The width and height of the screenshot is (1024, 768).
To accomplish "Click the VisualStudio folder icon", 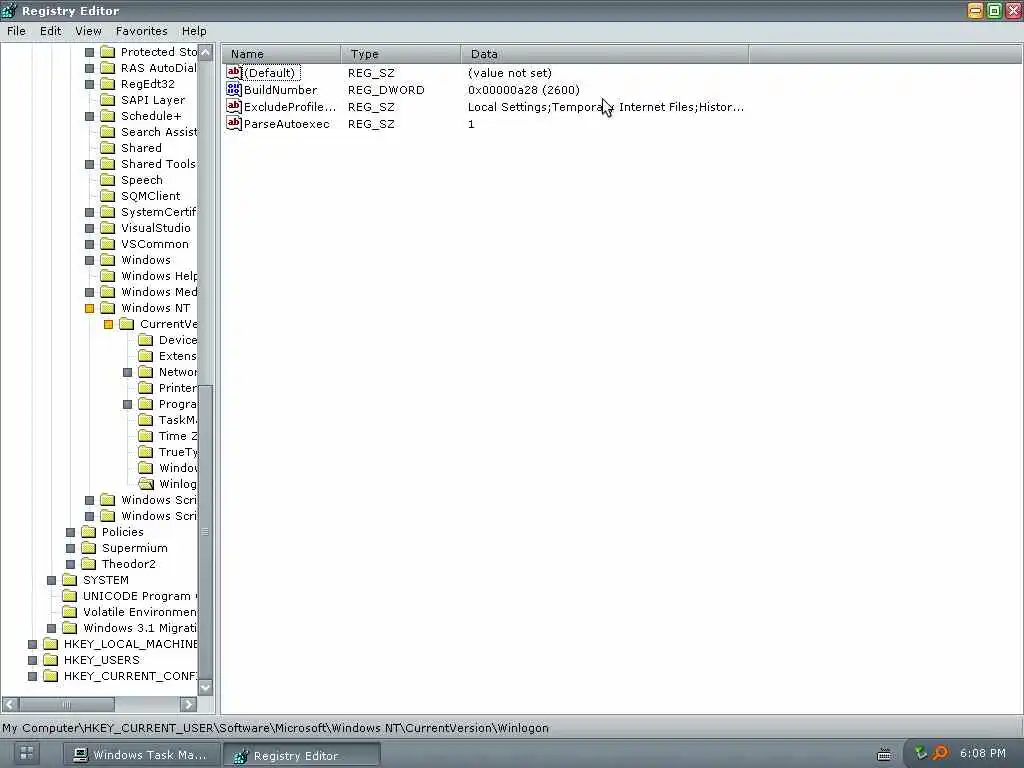I will [x=108, y=228].
